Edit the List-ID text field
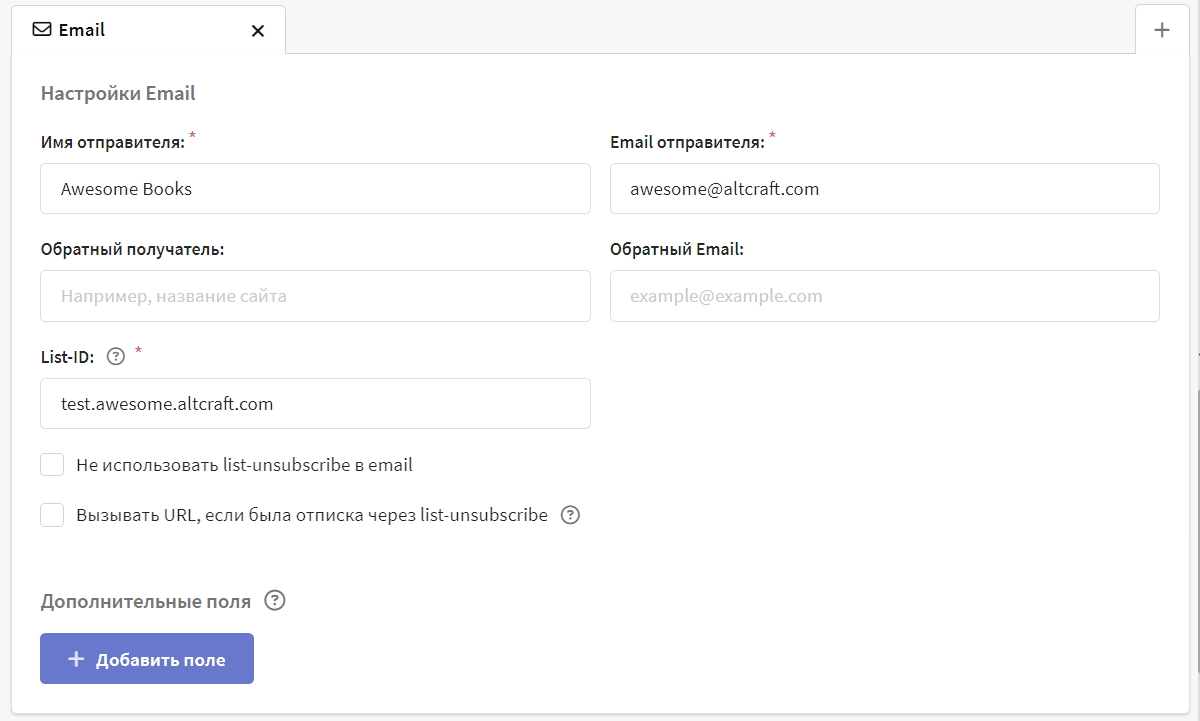The width and height of the screenshot is (1200, 721). click(315, 404)
